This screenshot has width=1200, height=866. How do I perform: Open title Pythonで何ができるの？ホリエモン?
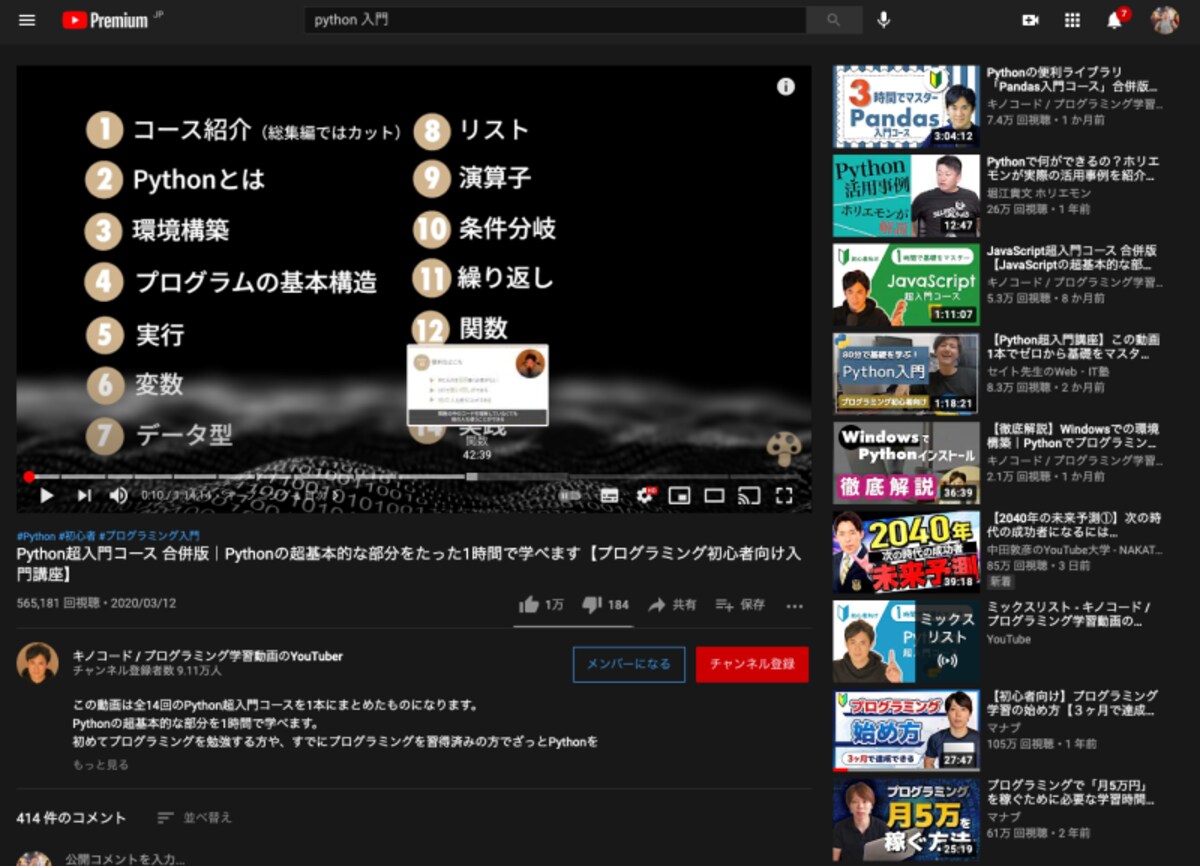pyautogui.click(x=1072, y=169)
